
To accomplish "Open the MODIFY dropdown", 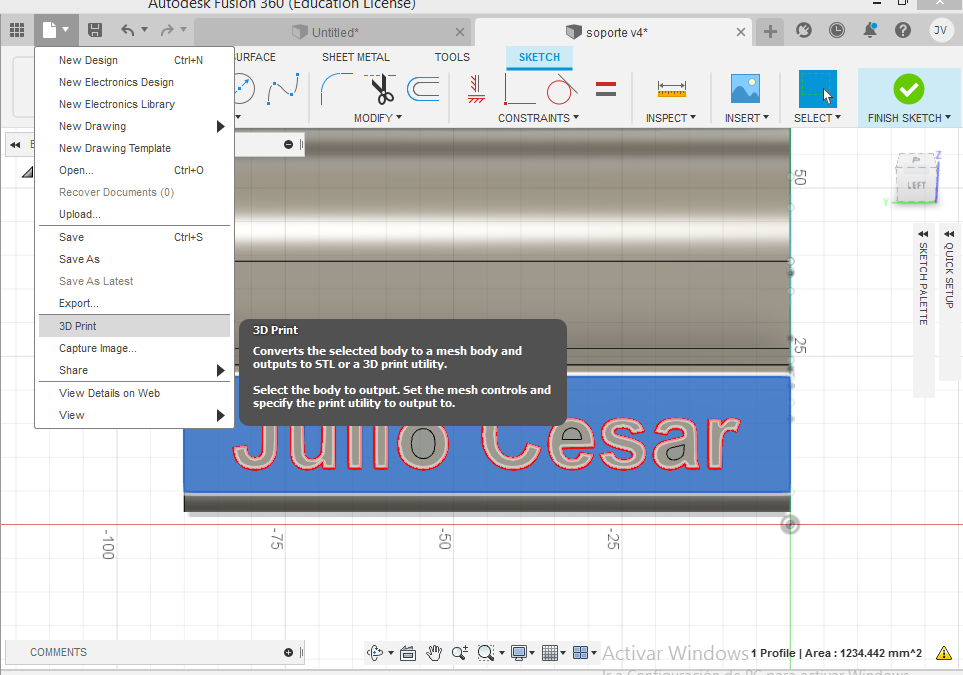I will (x=378, y=118).
